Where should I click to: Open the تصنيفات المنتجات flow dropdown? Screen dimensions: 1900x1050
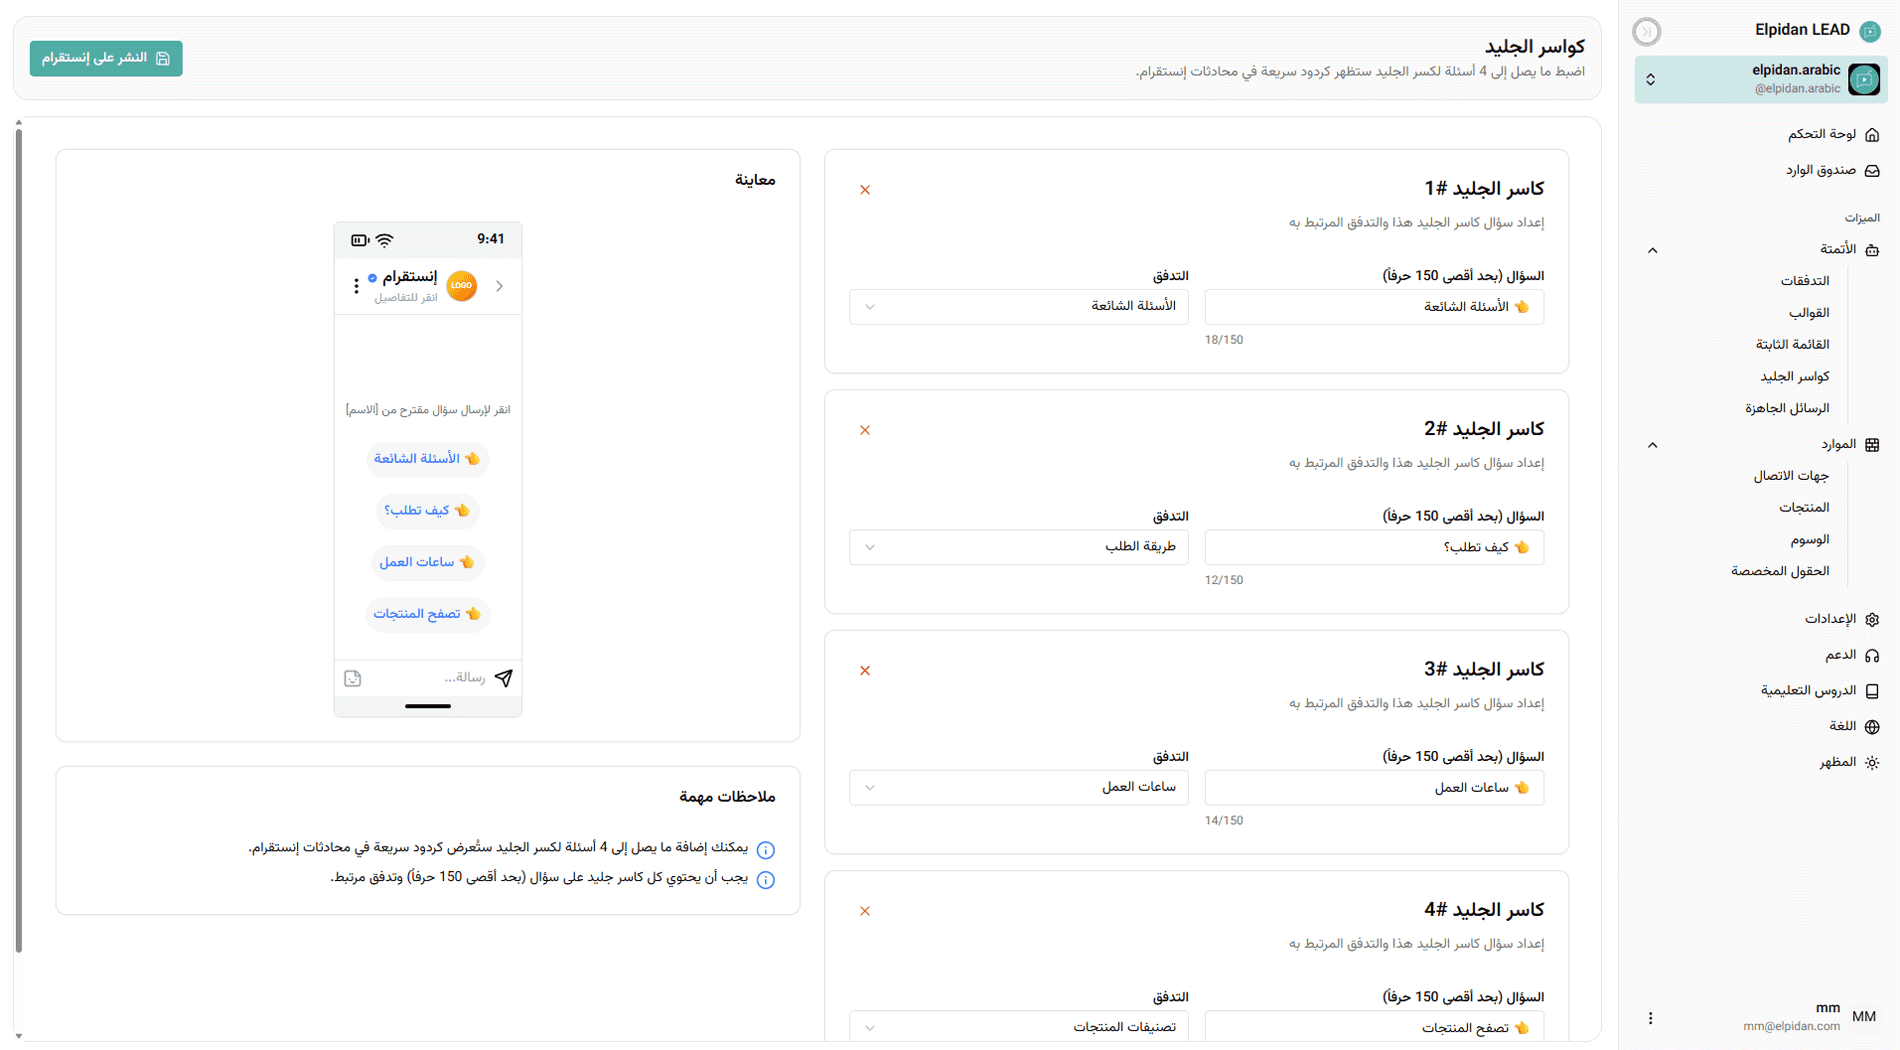click(x=1018, y=1026)
